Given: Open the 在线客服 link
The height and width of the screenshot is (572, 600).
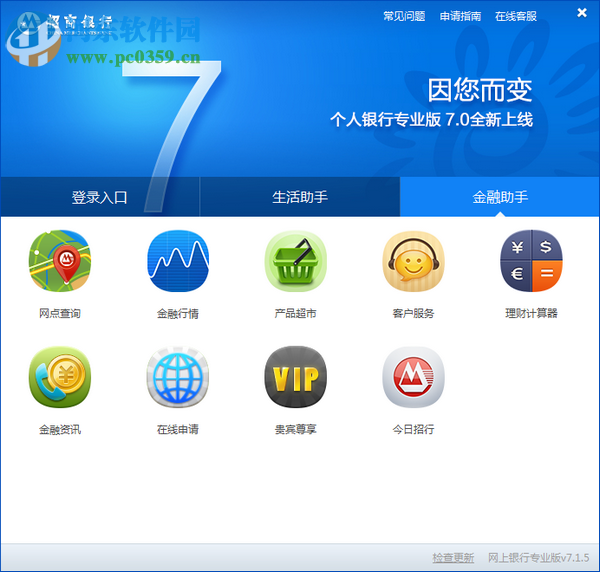Looking at the screenshot, I should coord(516,16).
